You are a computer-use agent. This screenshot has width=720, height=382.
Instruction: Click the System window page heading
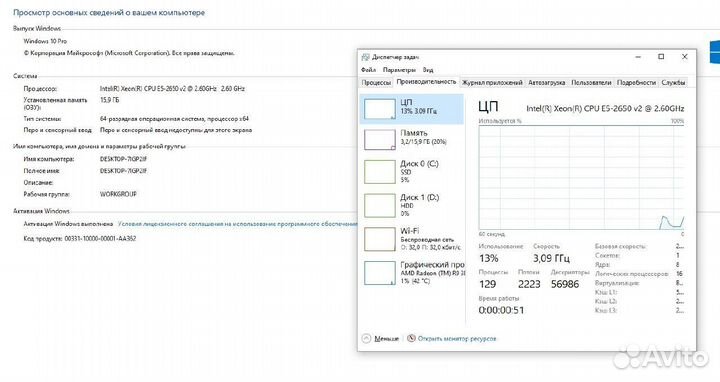pyautogui.click(x=109, y=13)
